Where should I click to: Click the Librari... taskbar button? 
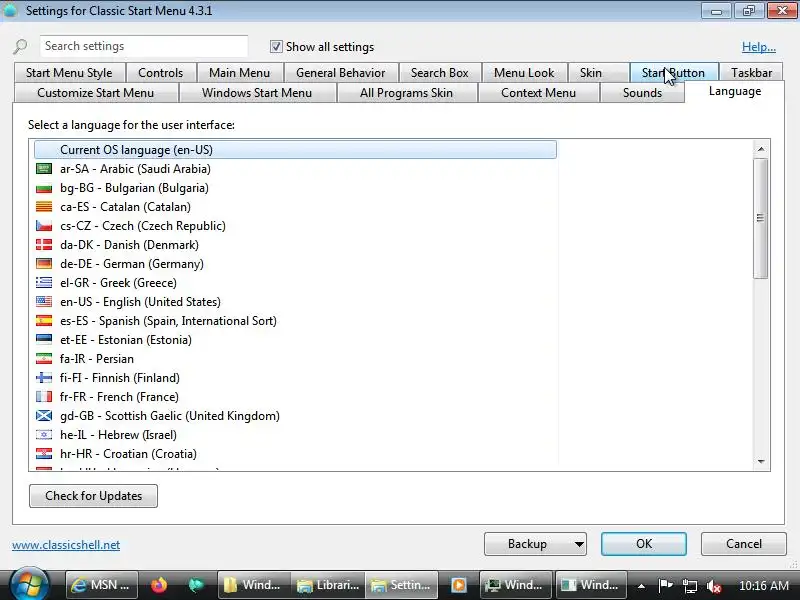click(328, 585)
